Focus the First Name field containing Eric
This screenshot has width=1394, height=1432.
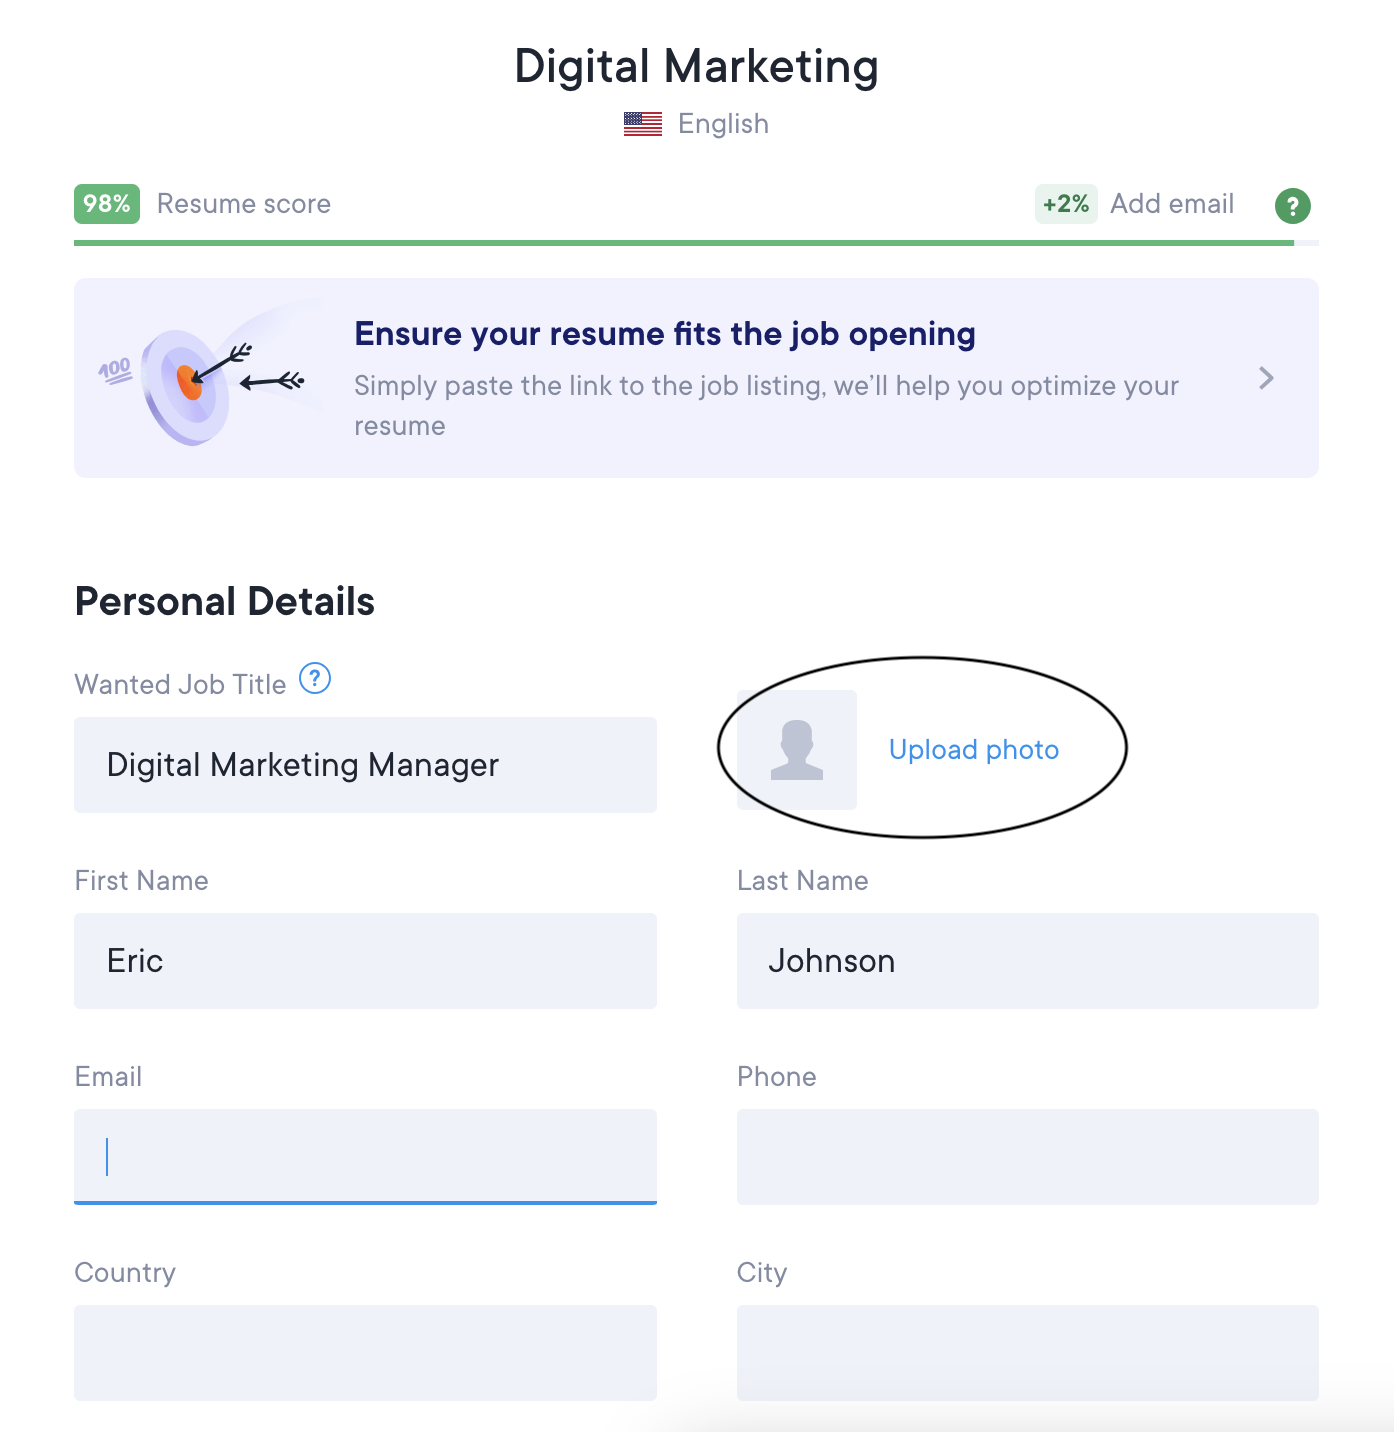[365, 961]
